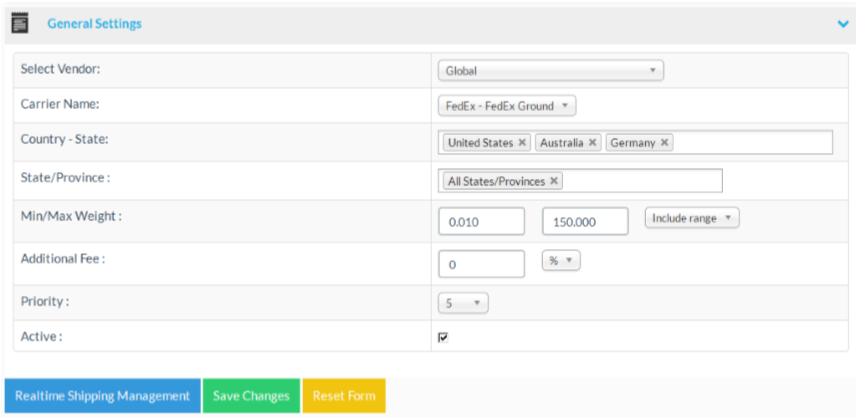
Task: Open Carrier Name FedEx Ground dropdown
Action: click(x=507, y=106)
